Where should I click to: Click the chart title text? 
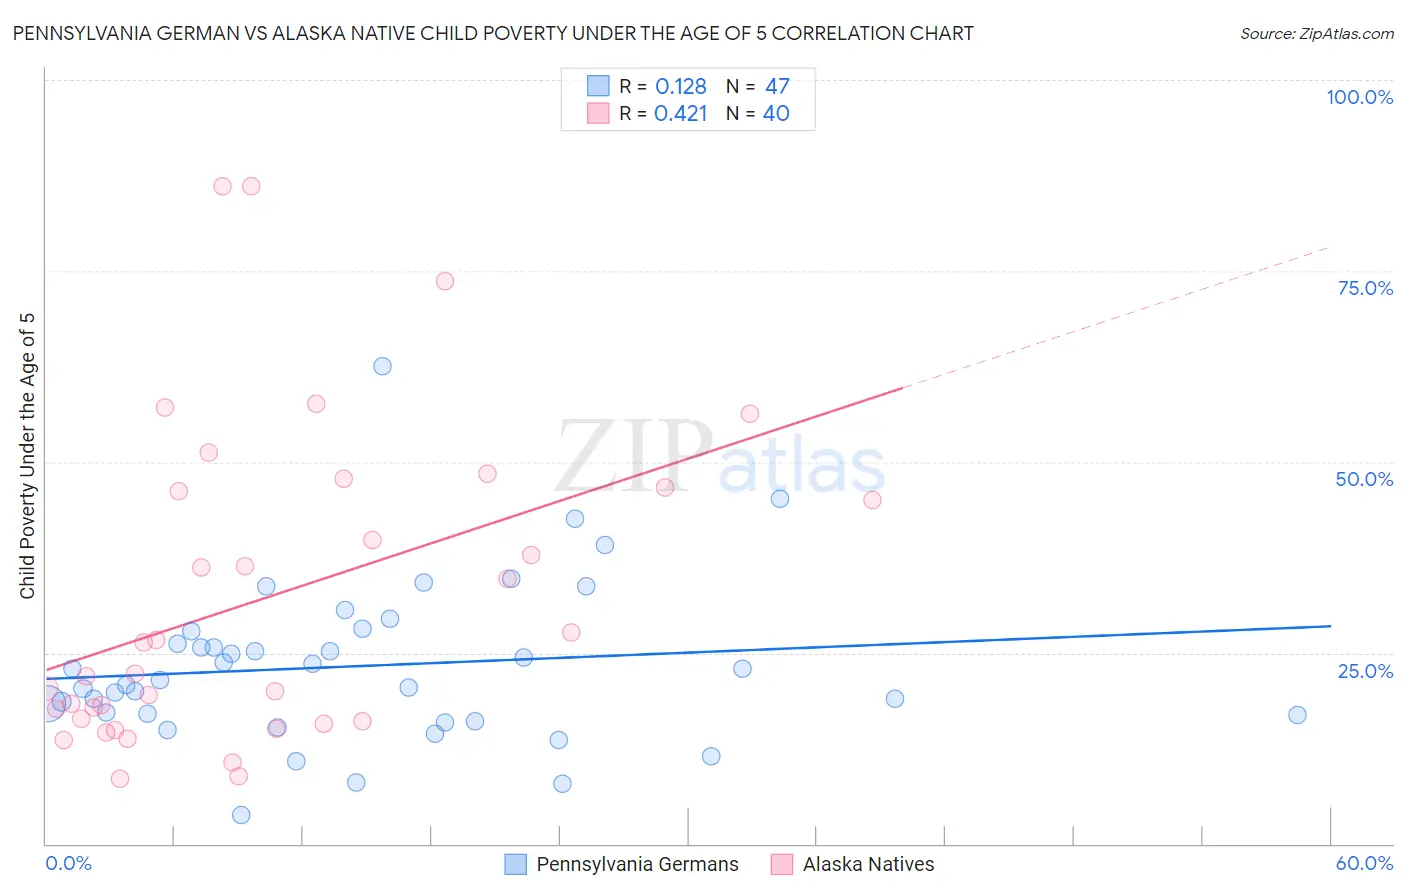tap(493, 33)
